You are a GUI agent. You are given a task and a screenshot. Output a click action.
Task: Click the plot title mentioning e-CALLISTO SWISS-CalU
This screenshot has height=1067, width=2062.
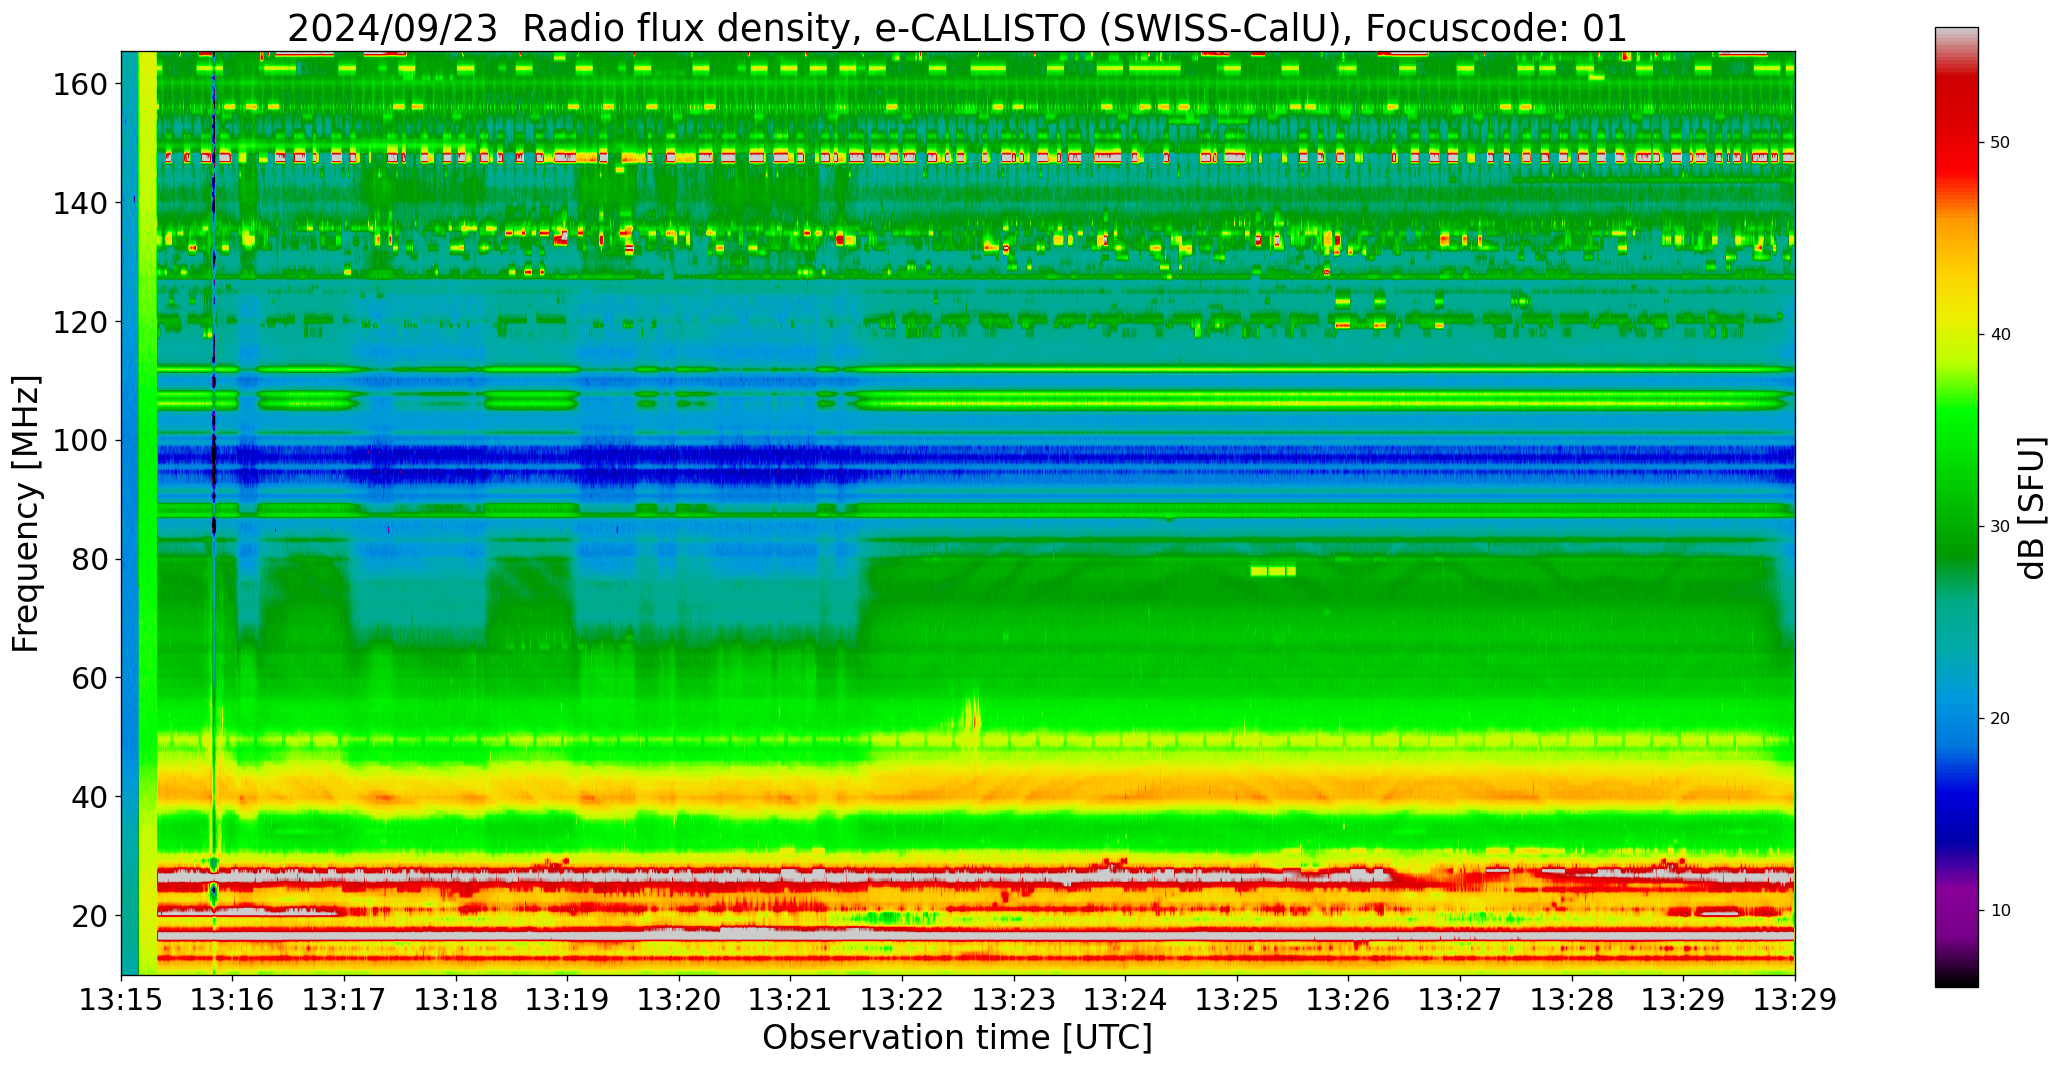pos(957,28)
